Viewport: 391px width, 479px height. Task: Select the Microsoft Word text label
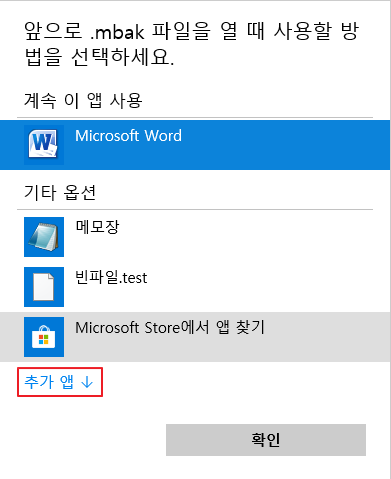tap(128, 136)
